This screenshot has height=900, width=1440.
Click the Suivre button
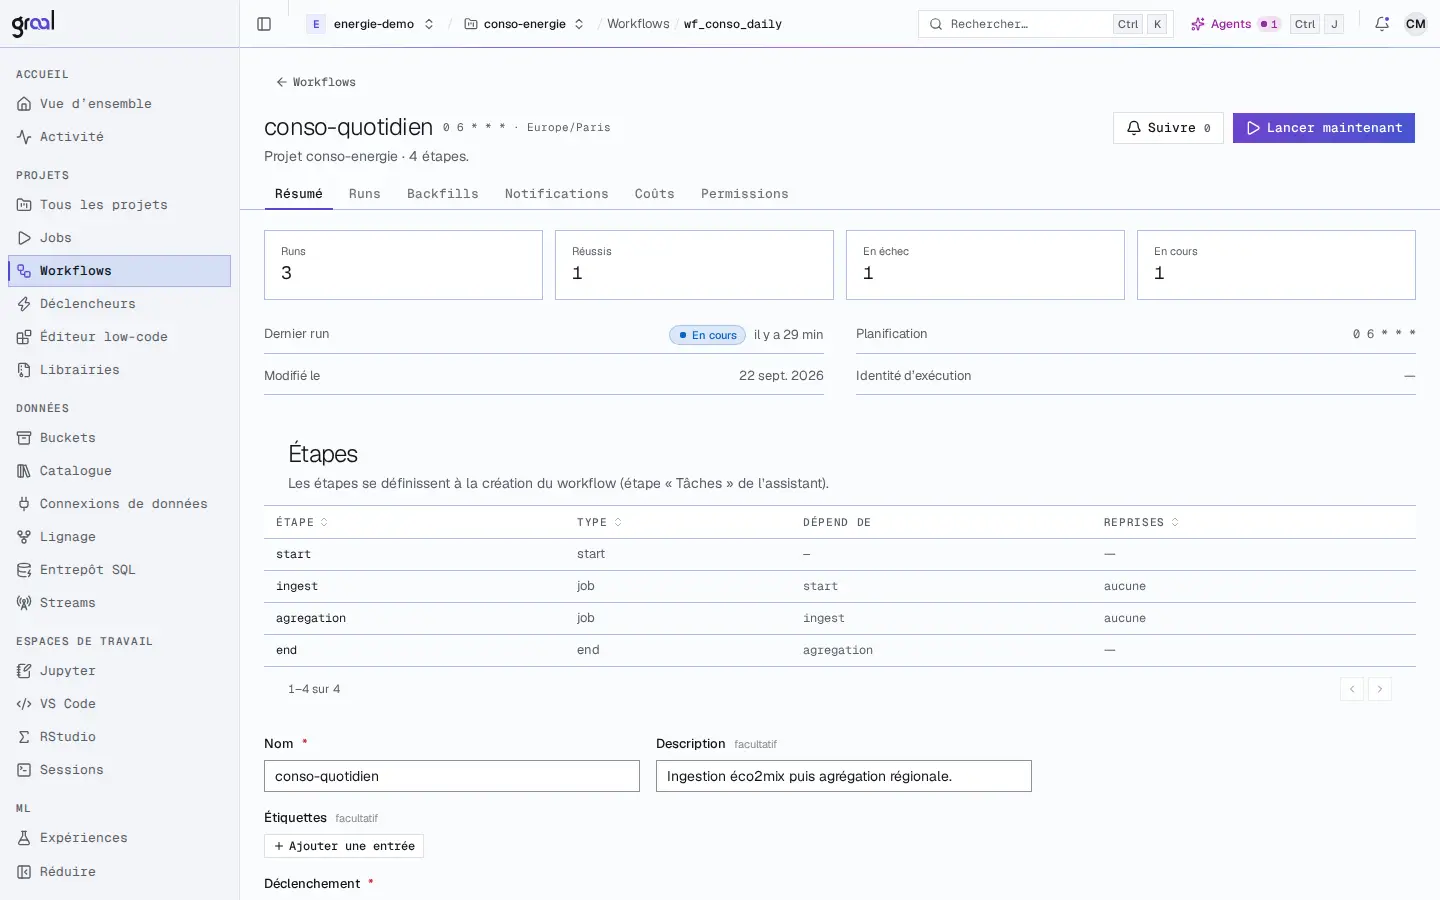(x=1168, y=128)
